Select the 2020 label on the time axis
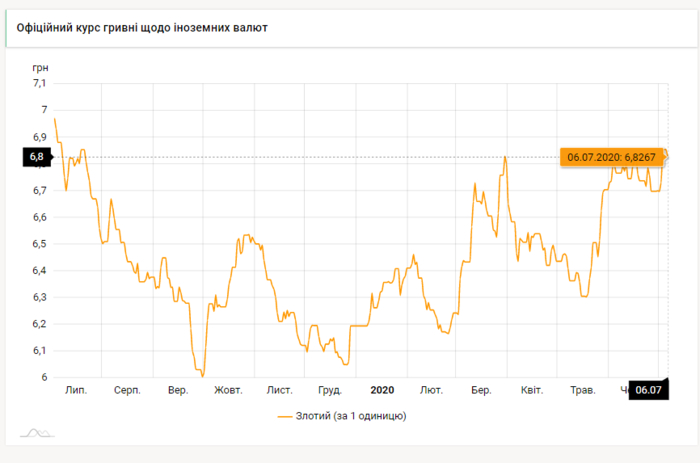This screenshot has width=700, height=463. [x=383, y=390]
